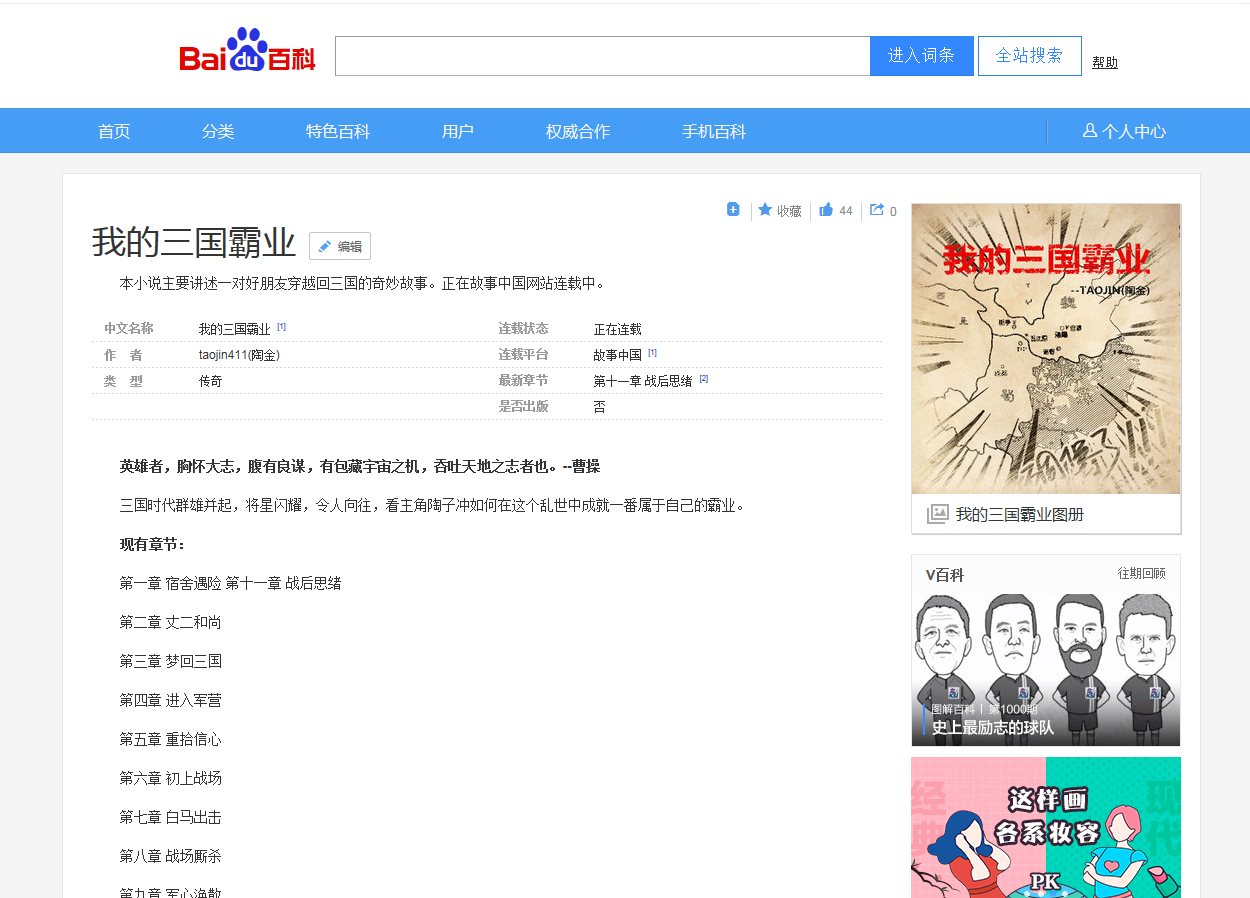
Task: Expand the 用户 navigation menu
Action: point(458,131)
